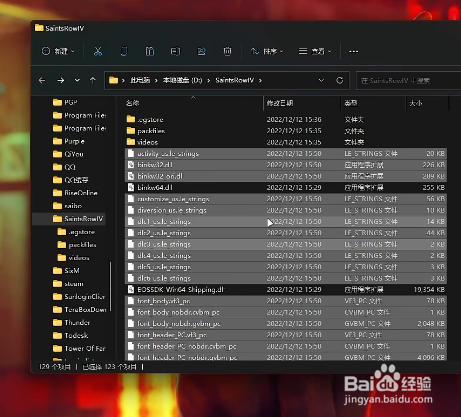Expand address bar history dropdown chevron
The width and height of the screenshot is (461, 417).
[321, 80]
